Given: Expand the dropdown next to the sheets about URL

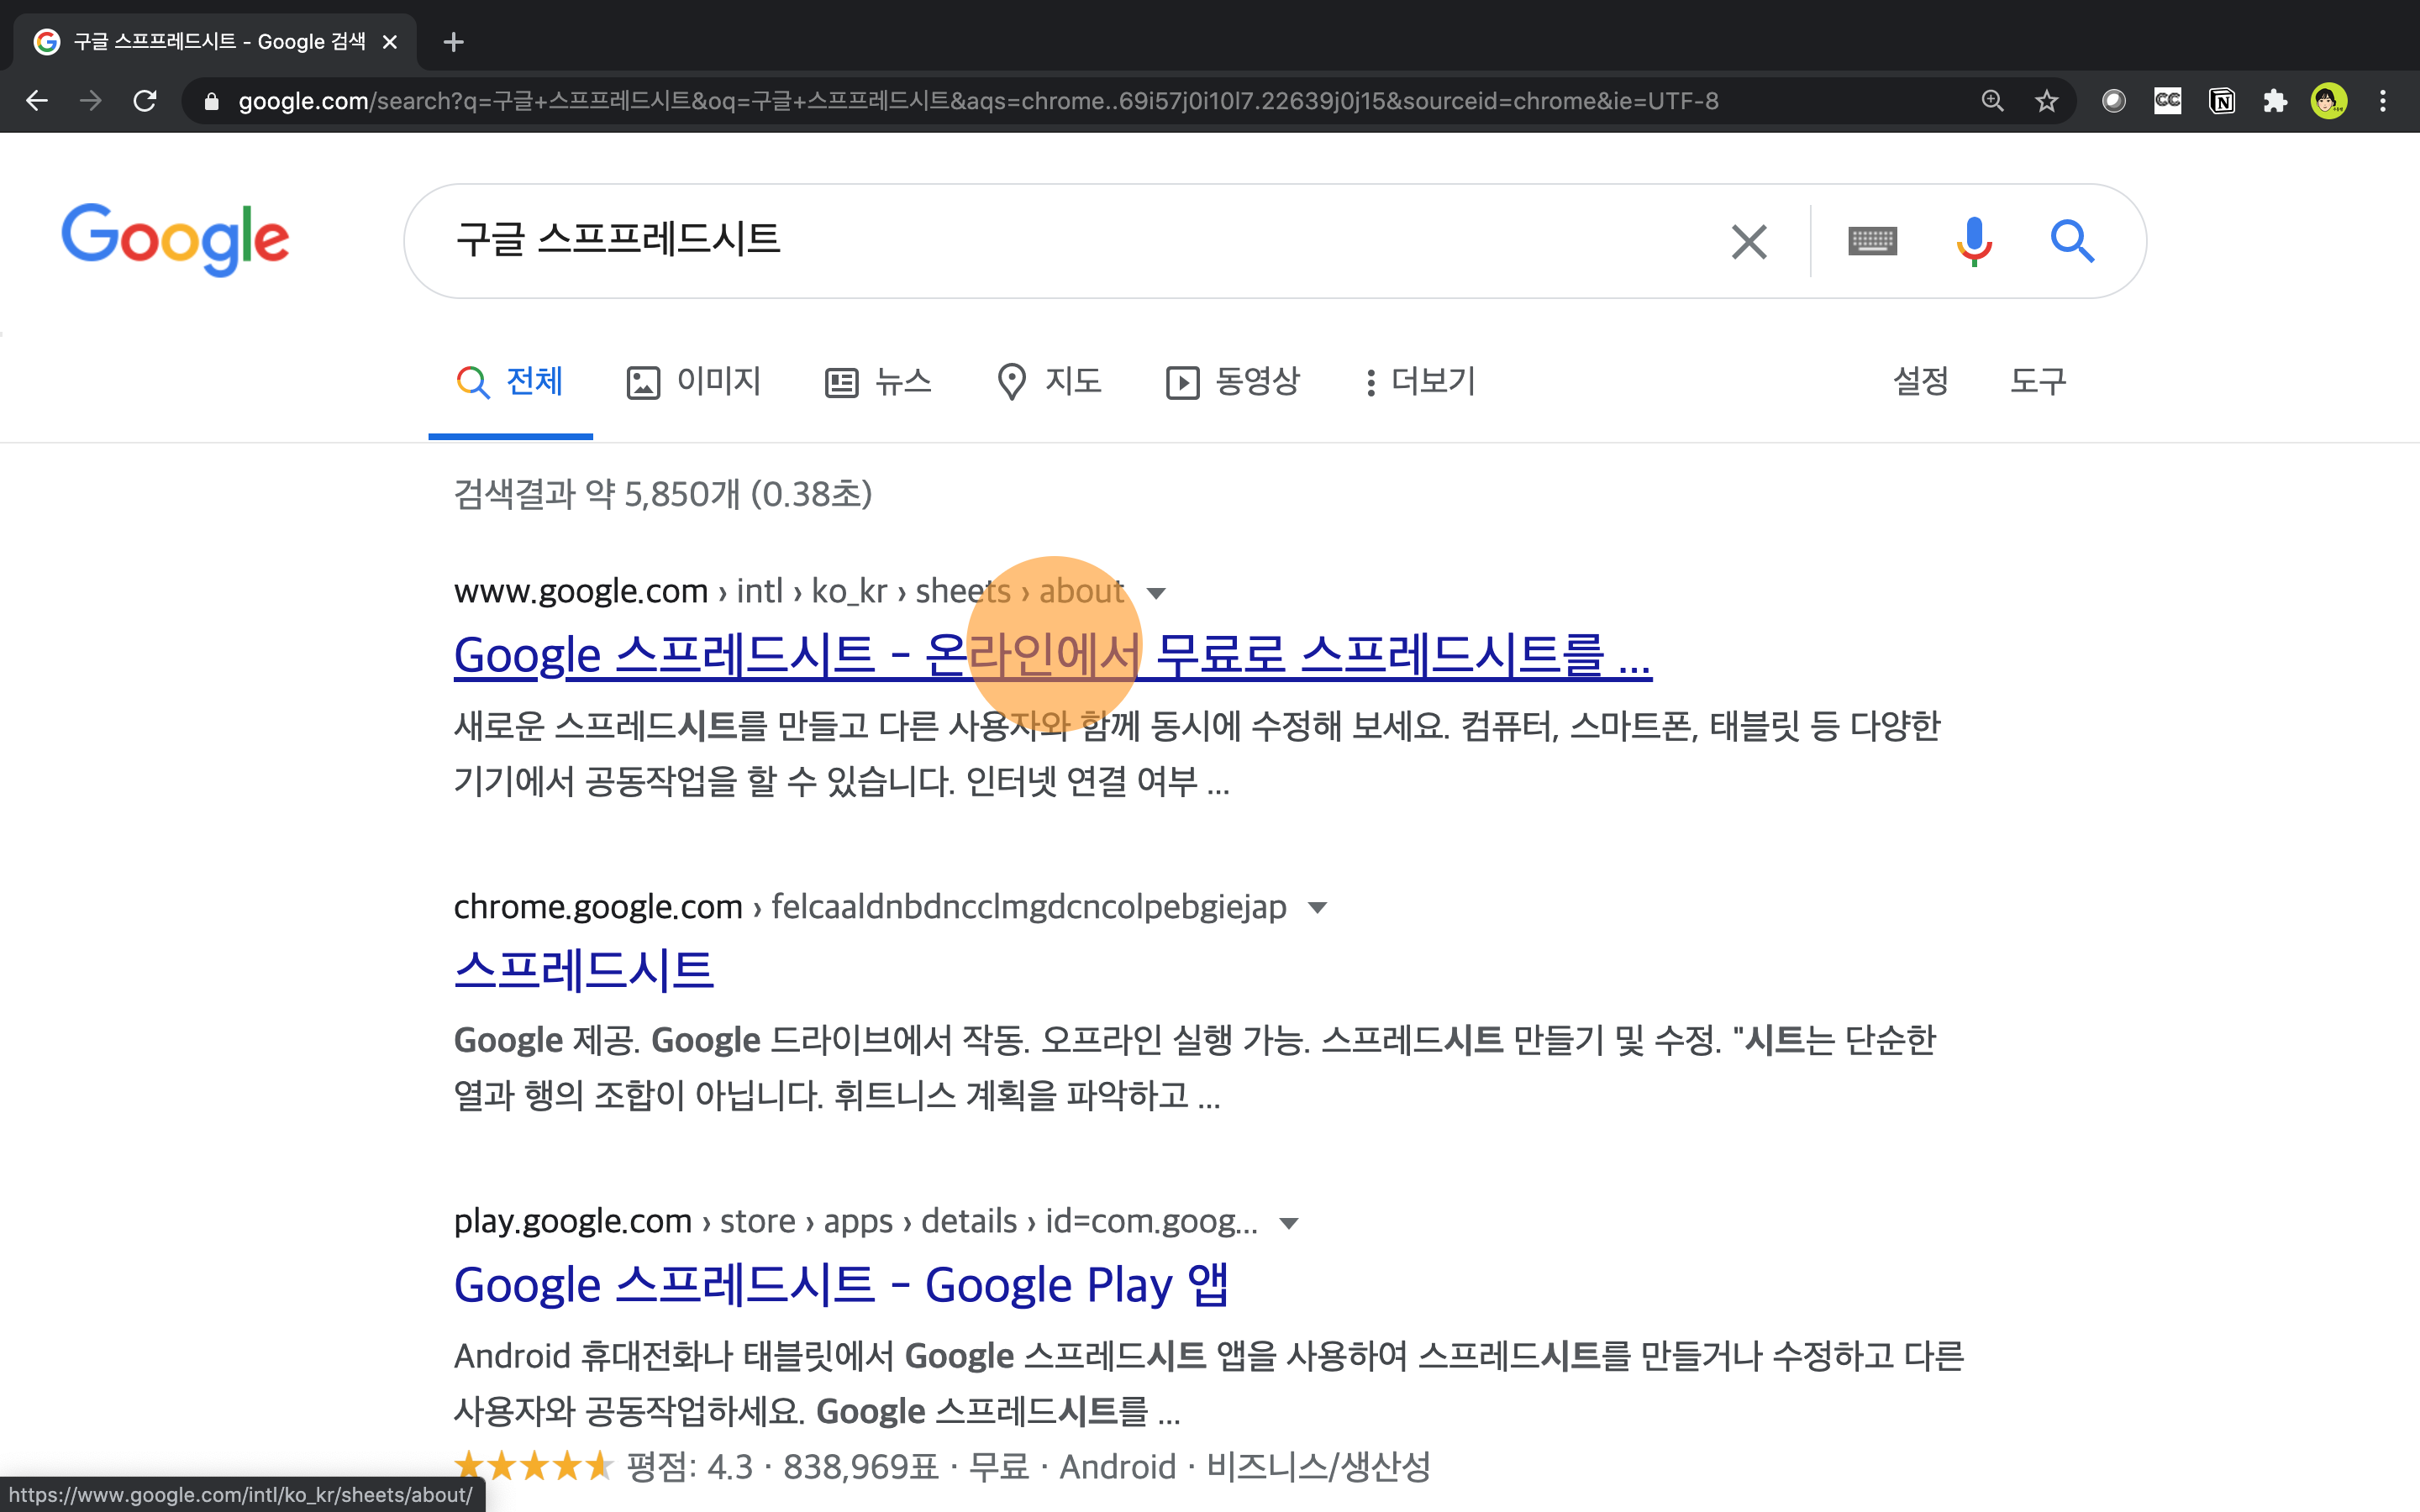Looking at the screenshot, I should pyautogui.click(x=1156, y=593).
